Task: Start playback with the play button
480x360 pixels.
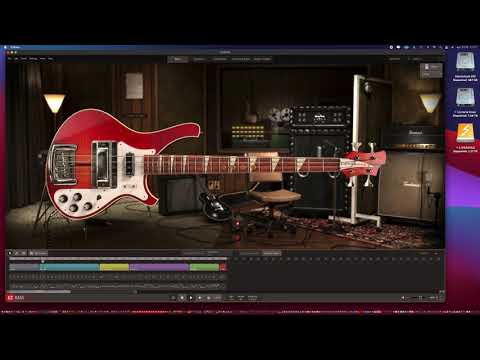Action: coord(191,298)
